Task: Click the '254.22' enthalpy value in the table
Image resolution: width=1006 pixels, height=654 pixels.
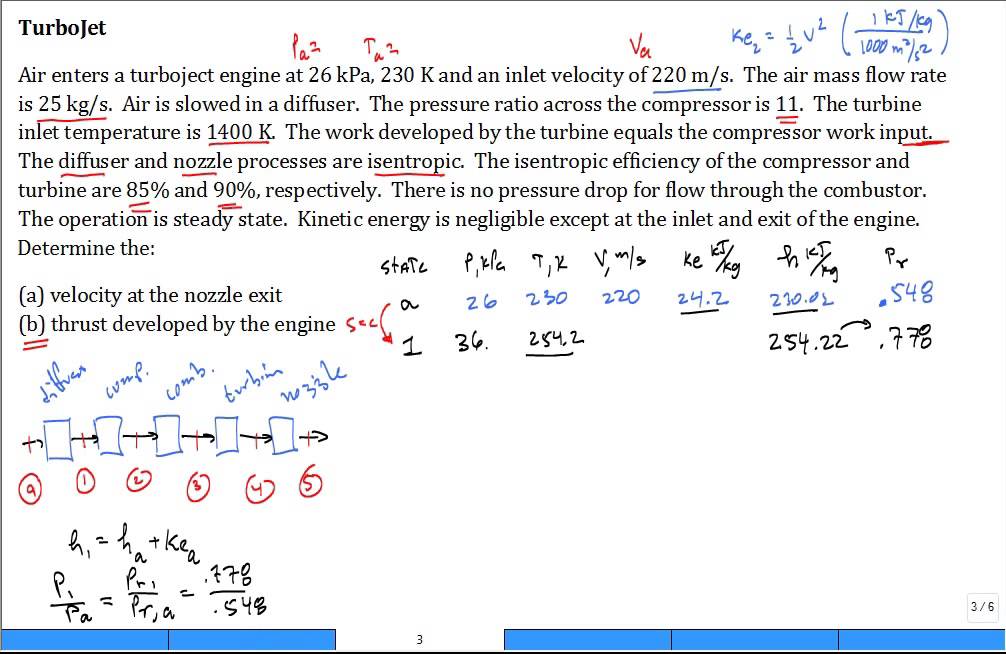Action: point(807,341)
